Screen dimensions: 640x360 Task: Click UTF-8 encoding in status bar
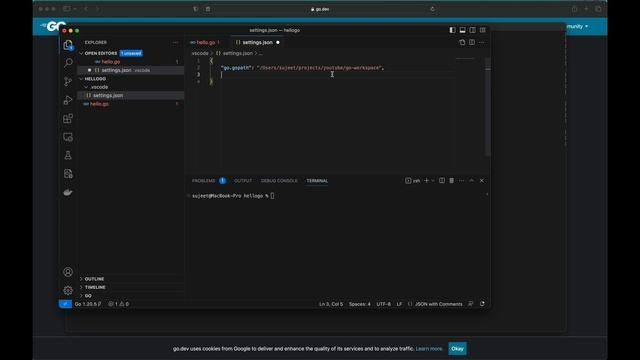384,304
